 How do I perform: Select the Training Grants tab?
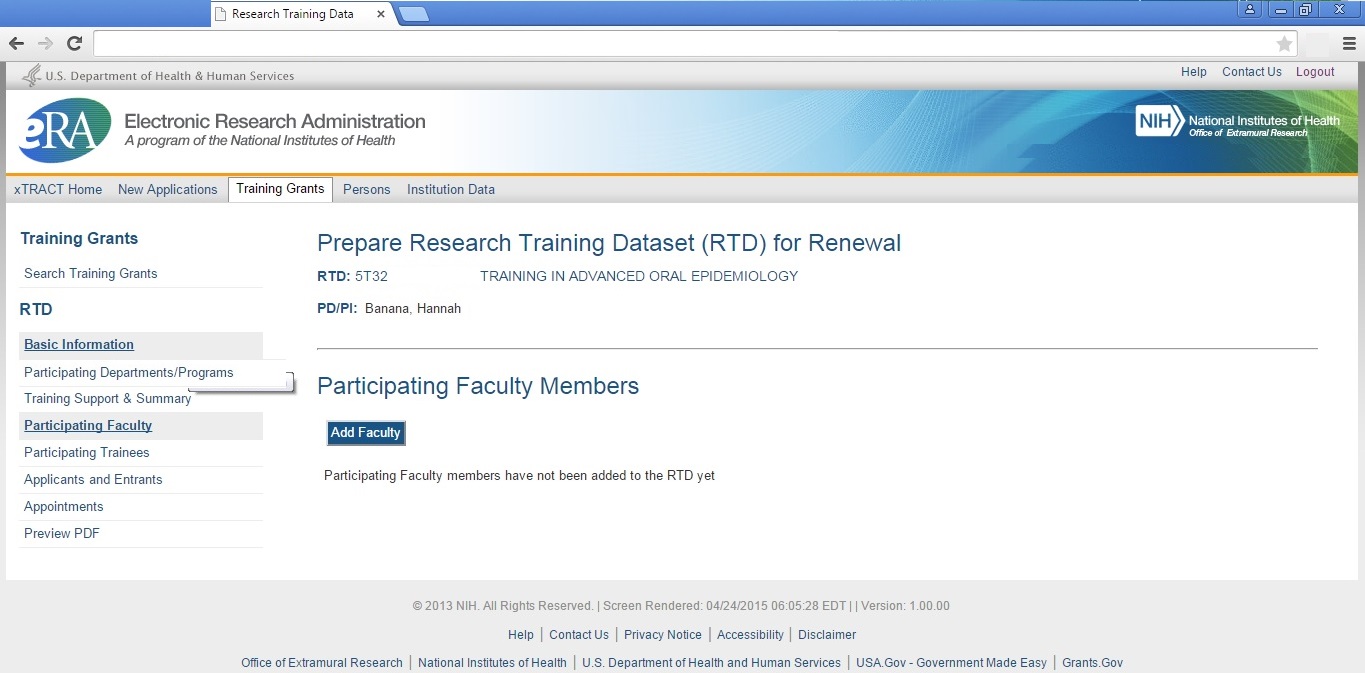tap(280, 189)
